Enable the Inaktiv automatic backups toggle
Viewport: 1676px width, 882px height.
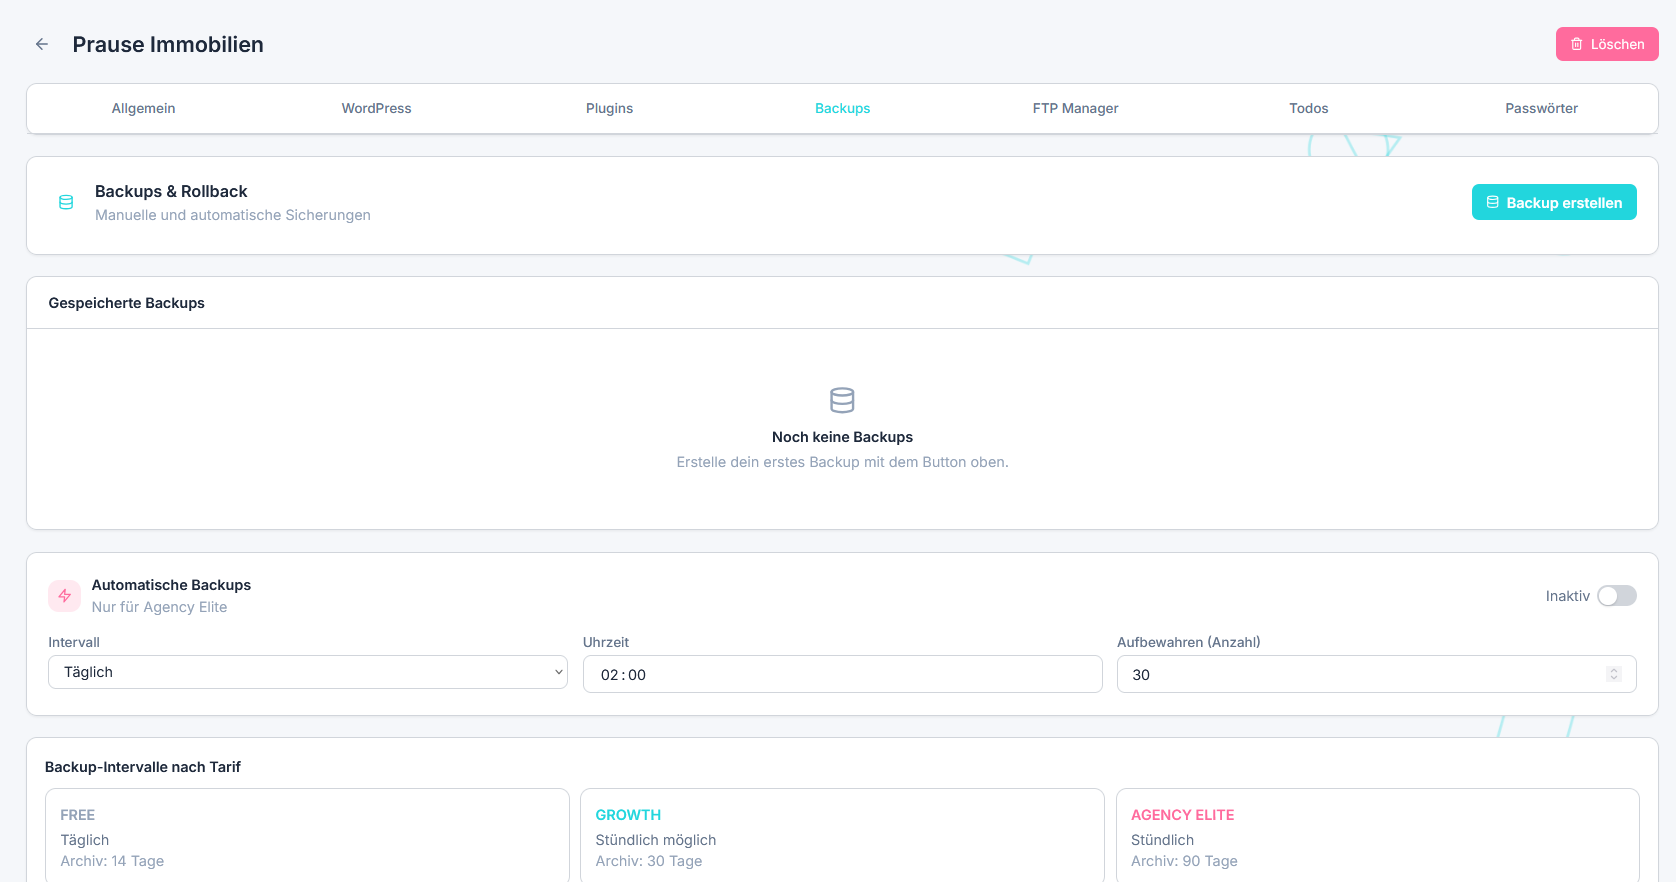[1616, 596]
